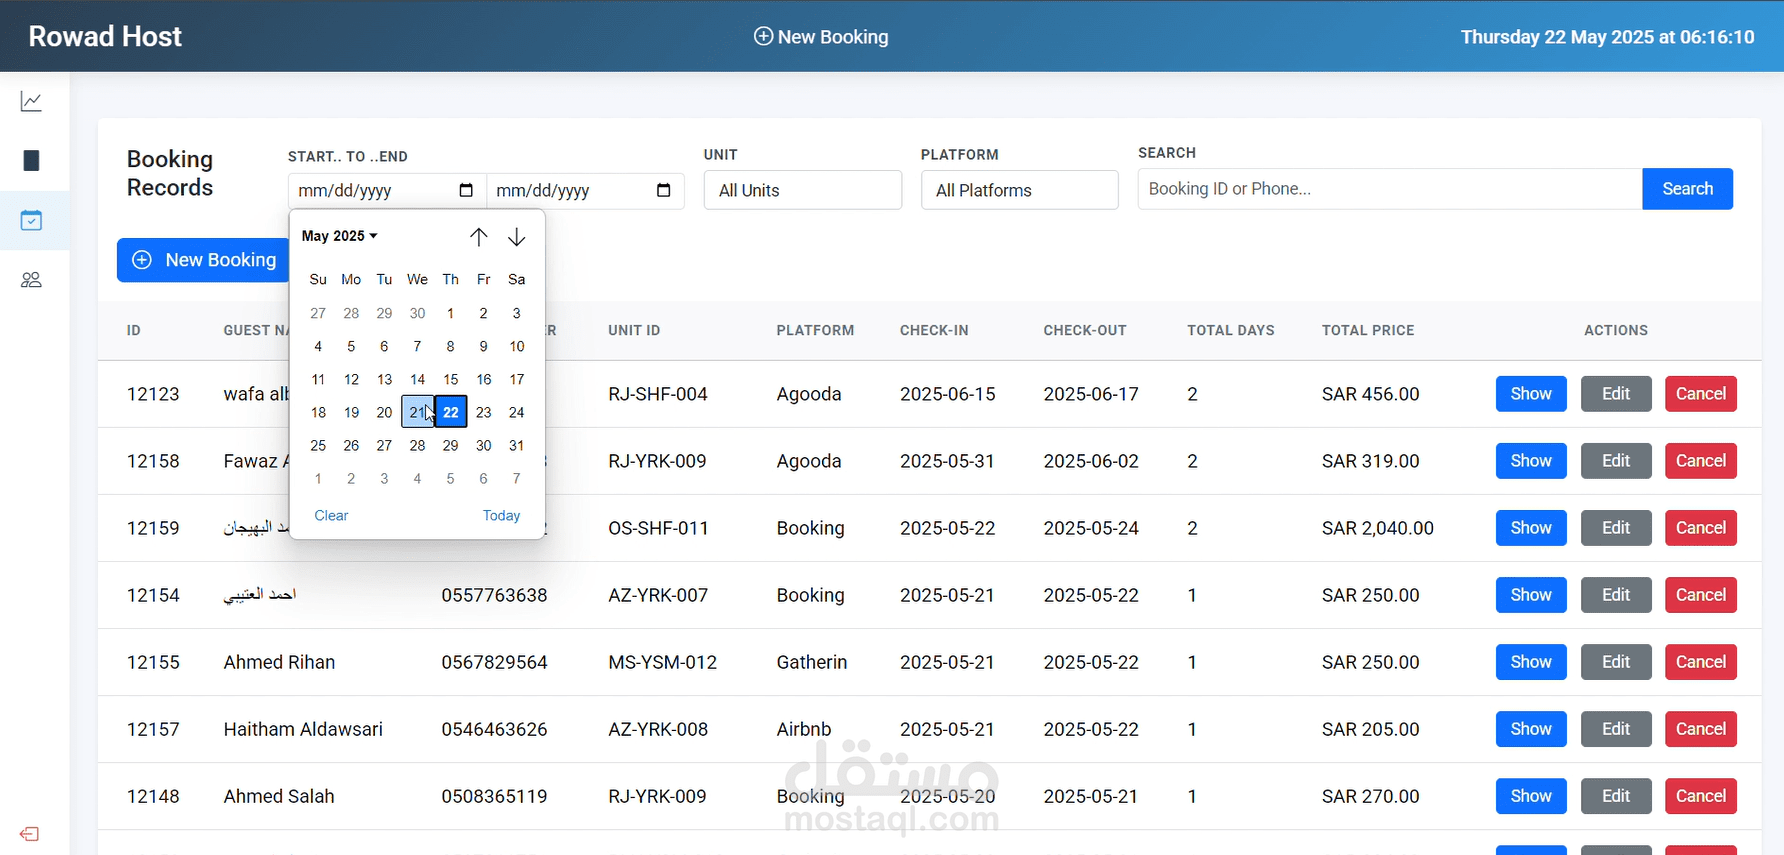Image resolution: width=1784 pixels, height=855 pixels.
Task: Click Clear link in the calendar
Action: coord(331,516)
